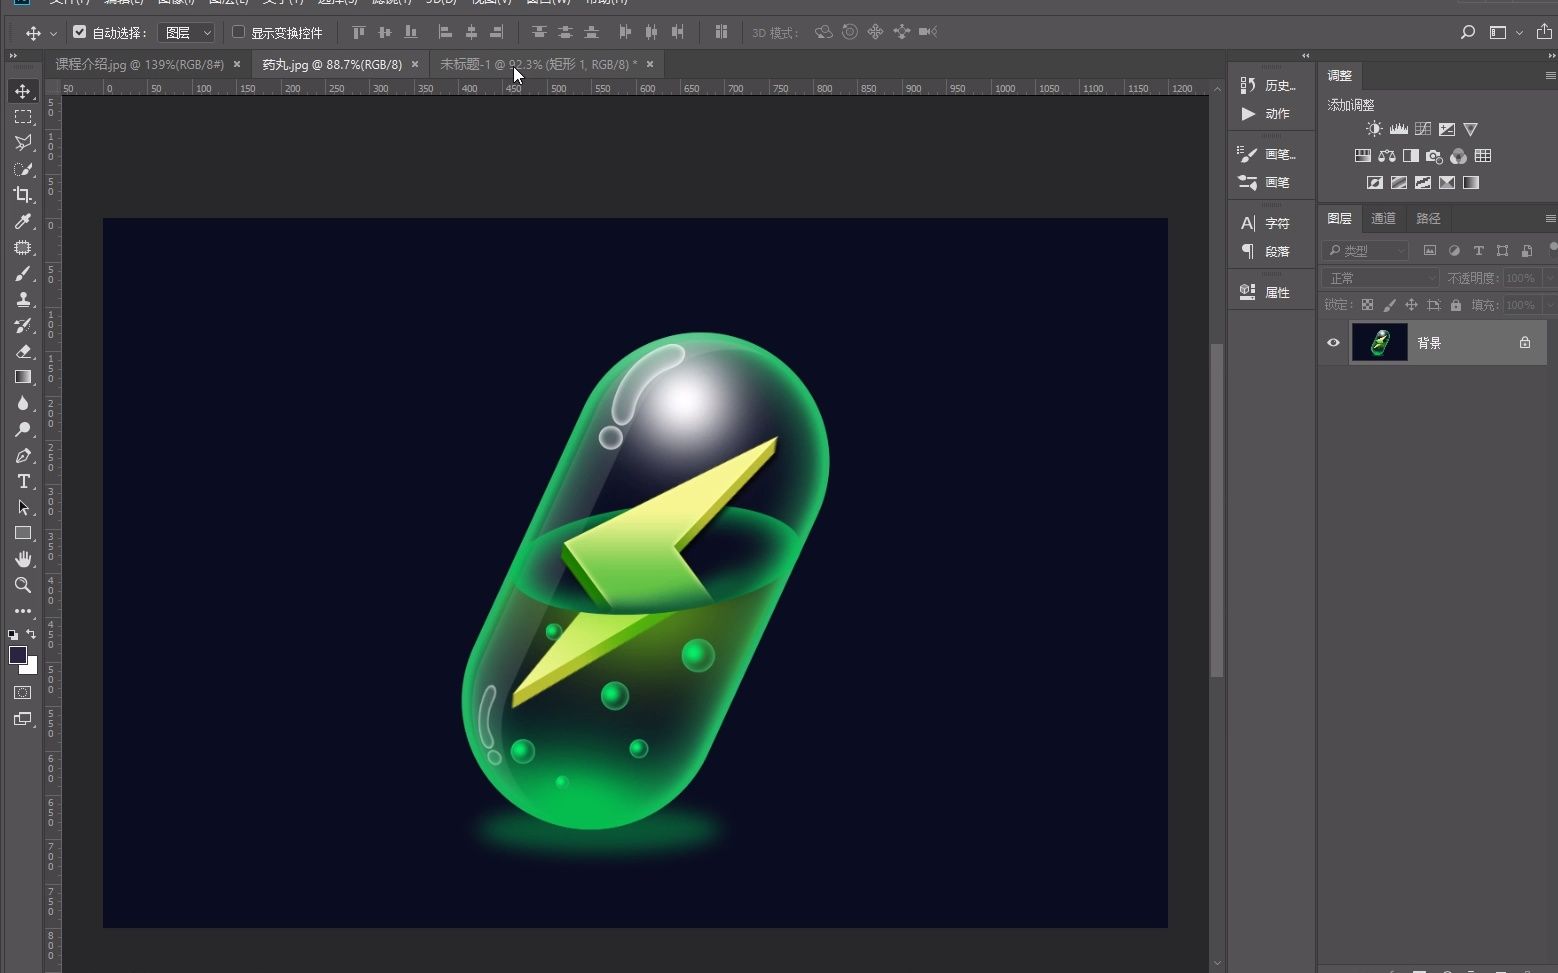Open the 动作 panel button

coord(1270,113)
